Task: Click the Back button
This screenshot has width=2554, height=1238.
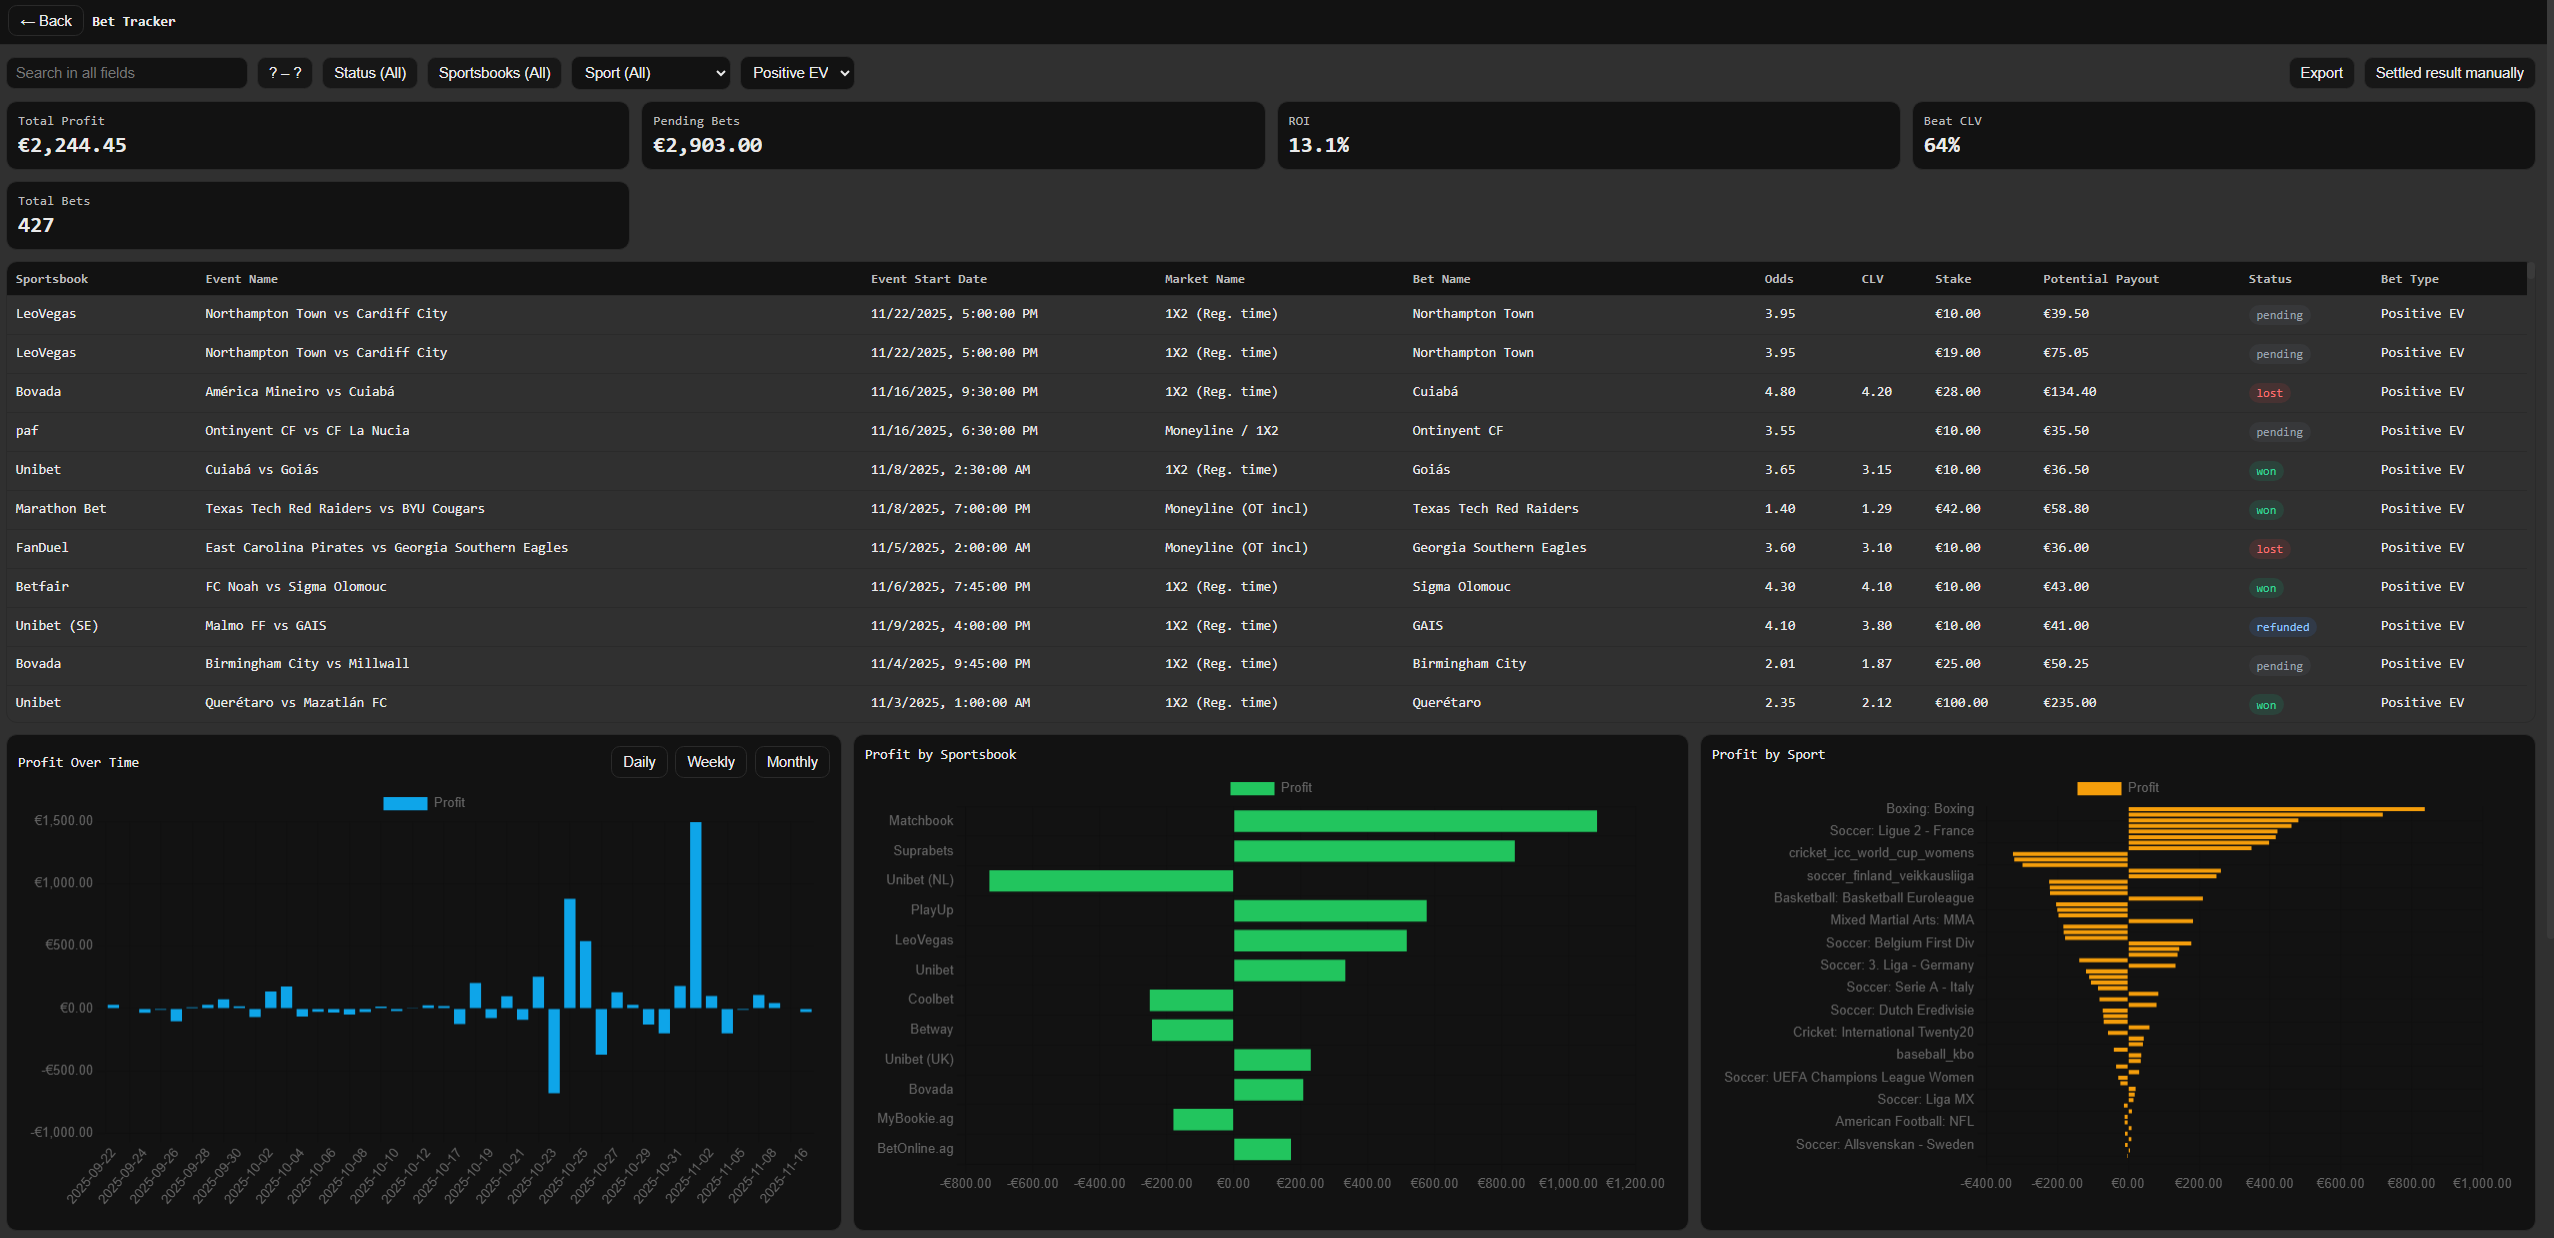Action: [x=45, y=20]
